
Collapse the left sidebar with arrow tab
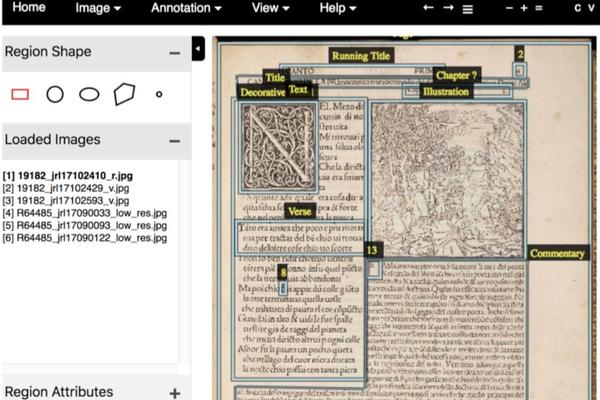198,49
